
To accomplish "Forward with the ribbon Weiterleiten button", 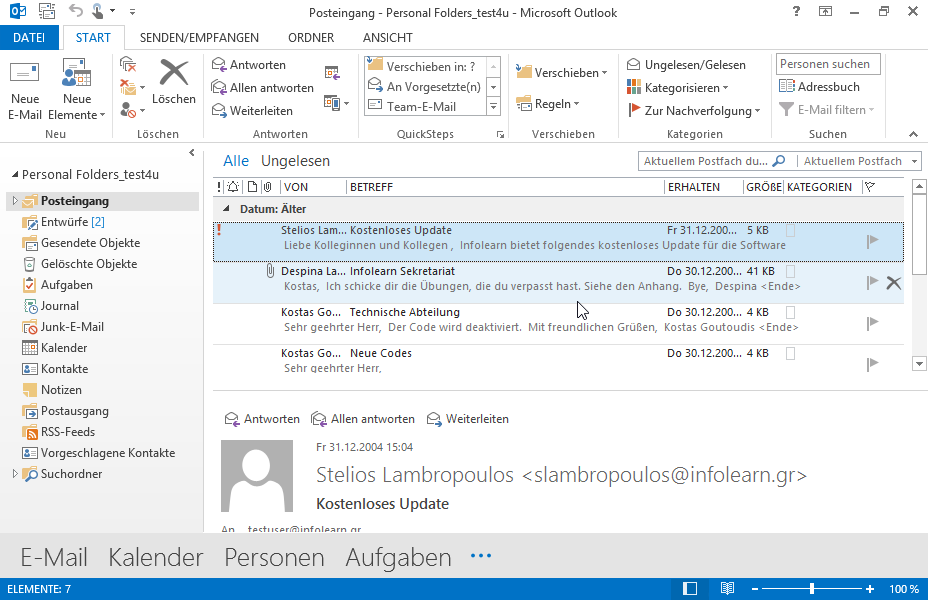I will (252, 111).
